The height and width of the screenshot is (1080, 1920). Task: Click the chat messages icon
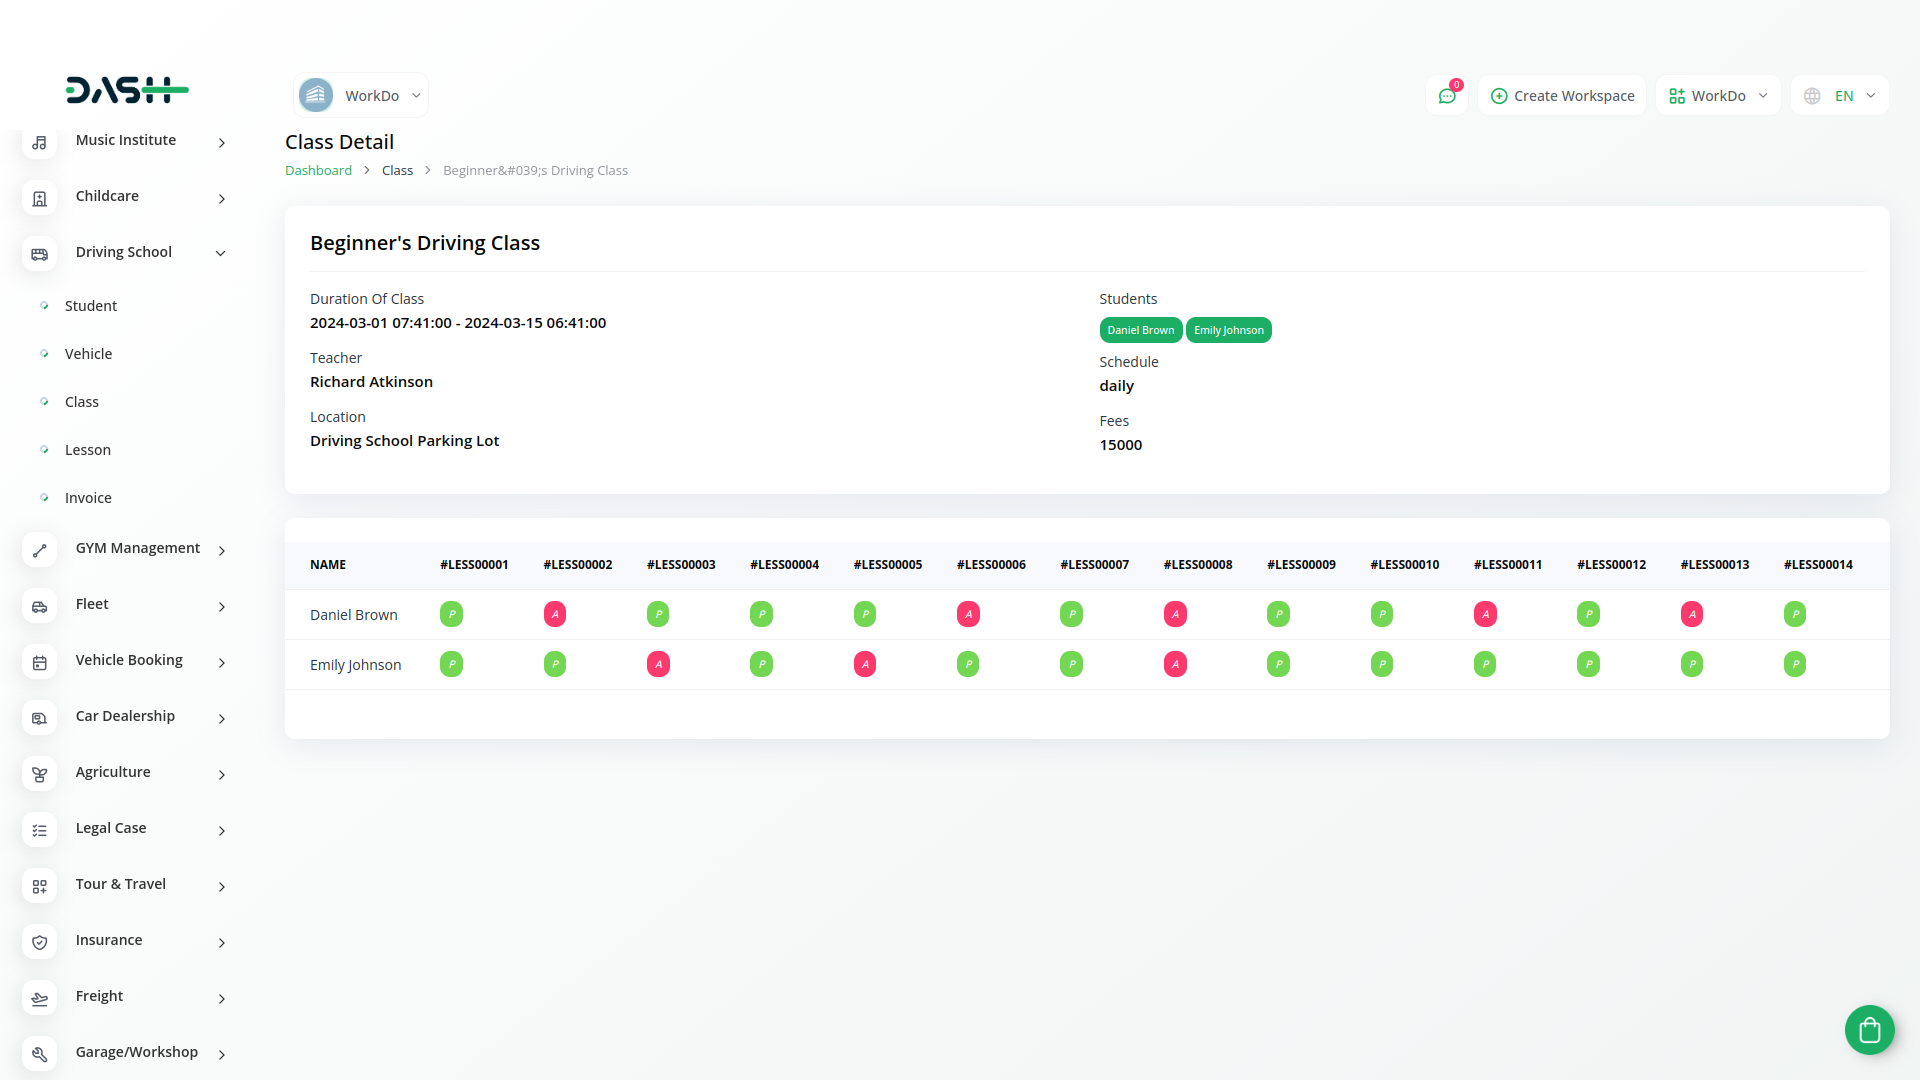pos(1446,96)
